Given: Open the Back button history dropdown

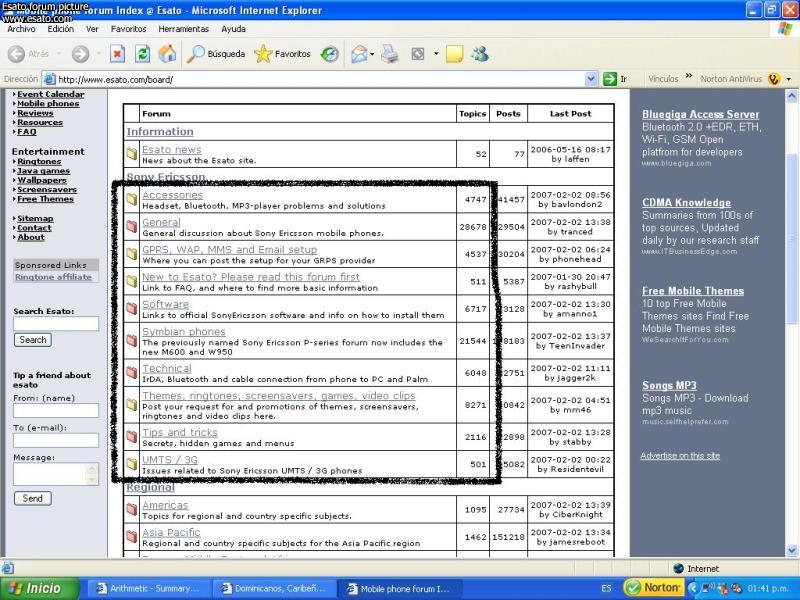Looking at the screenshot, I should 58,54.
